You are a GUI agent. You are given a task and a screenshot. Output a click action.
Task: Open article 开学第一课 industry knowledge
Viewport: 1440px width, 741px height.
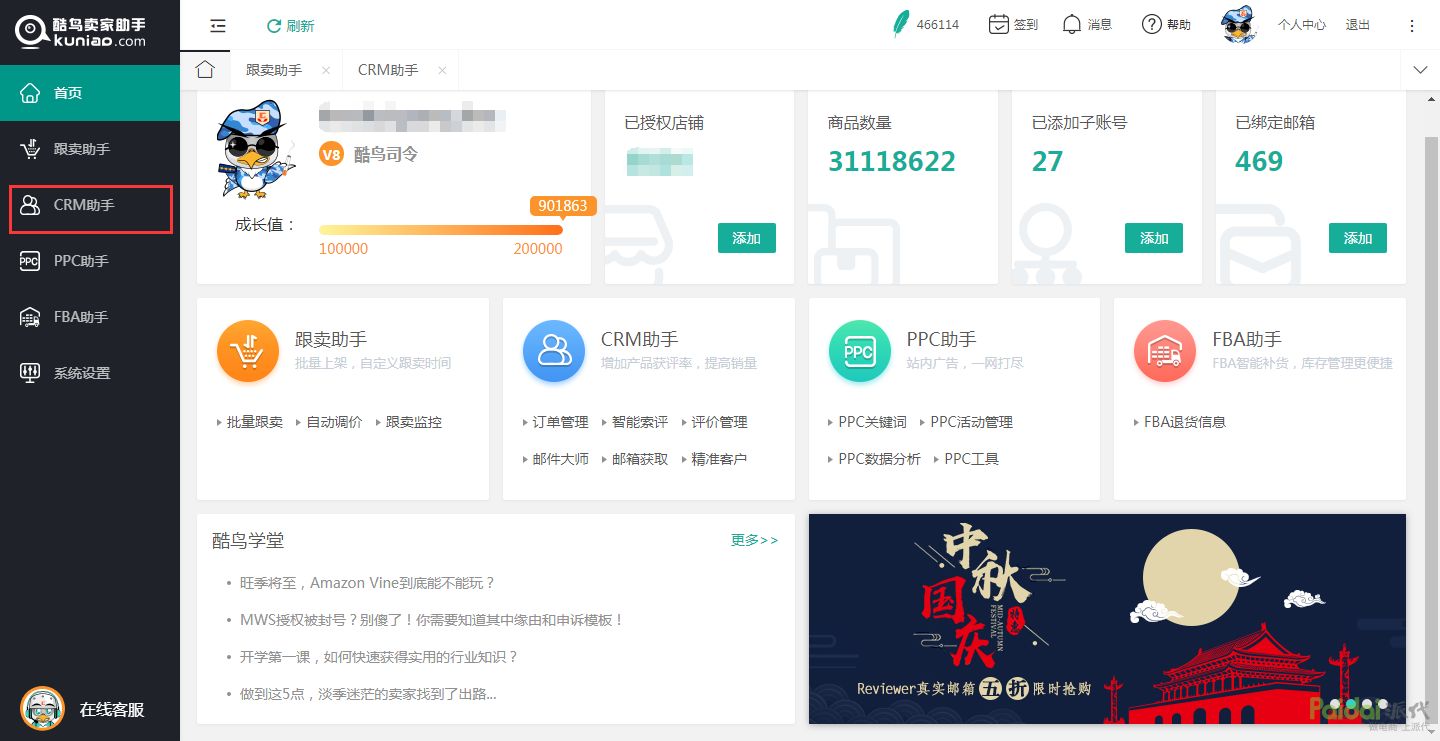tap(379, 657)
